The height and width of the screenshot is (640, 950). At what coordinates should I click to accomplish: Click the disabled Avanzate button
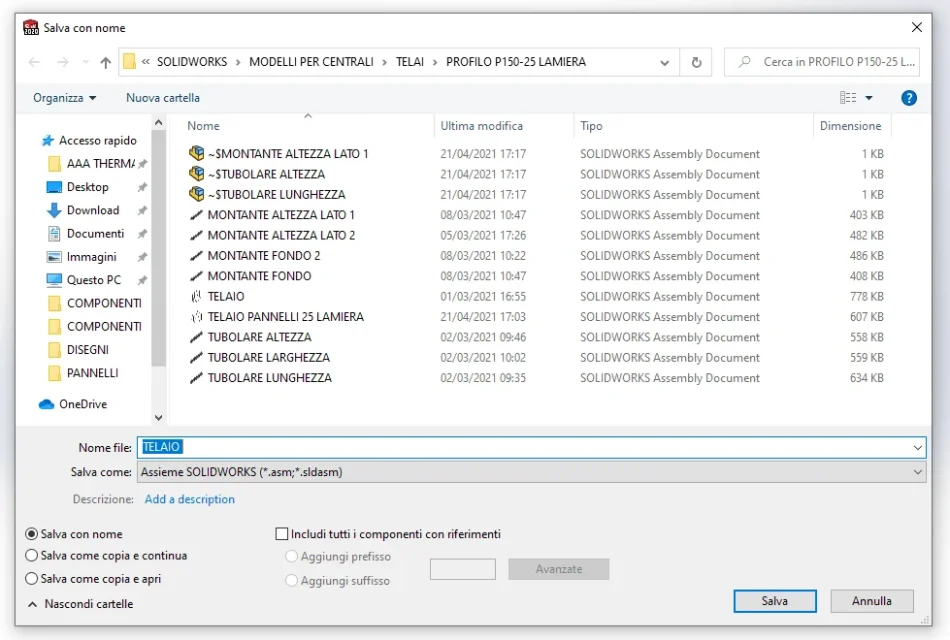(559, 569)
